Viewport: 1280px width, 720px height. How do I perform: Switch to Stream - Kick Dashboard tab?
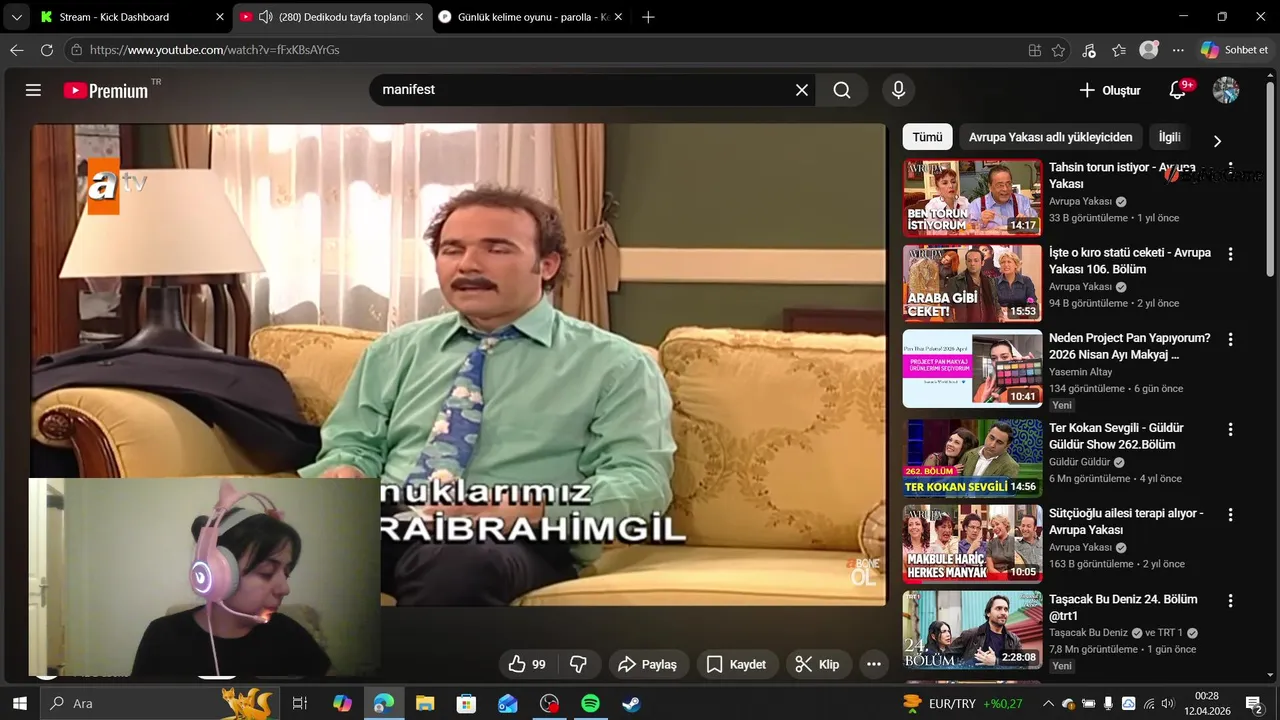[x=130, y=17]
